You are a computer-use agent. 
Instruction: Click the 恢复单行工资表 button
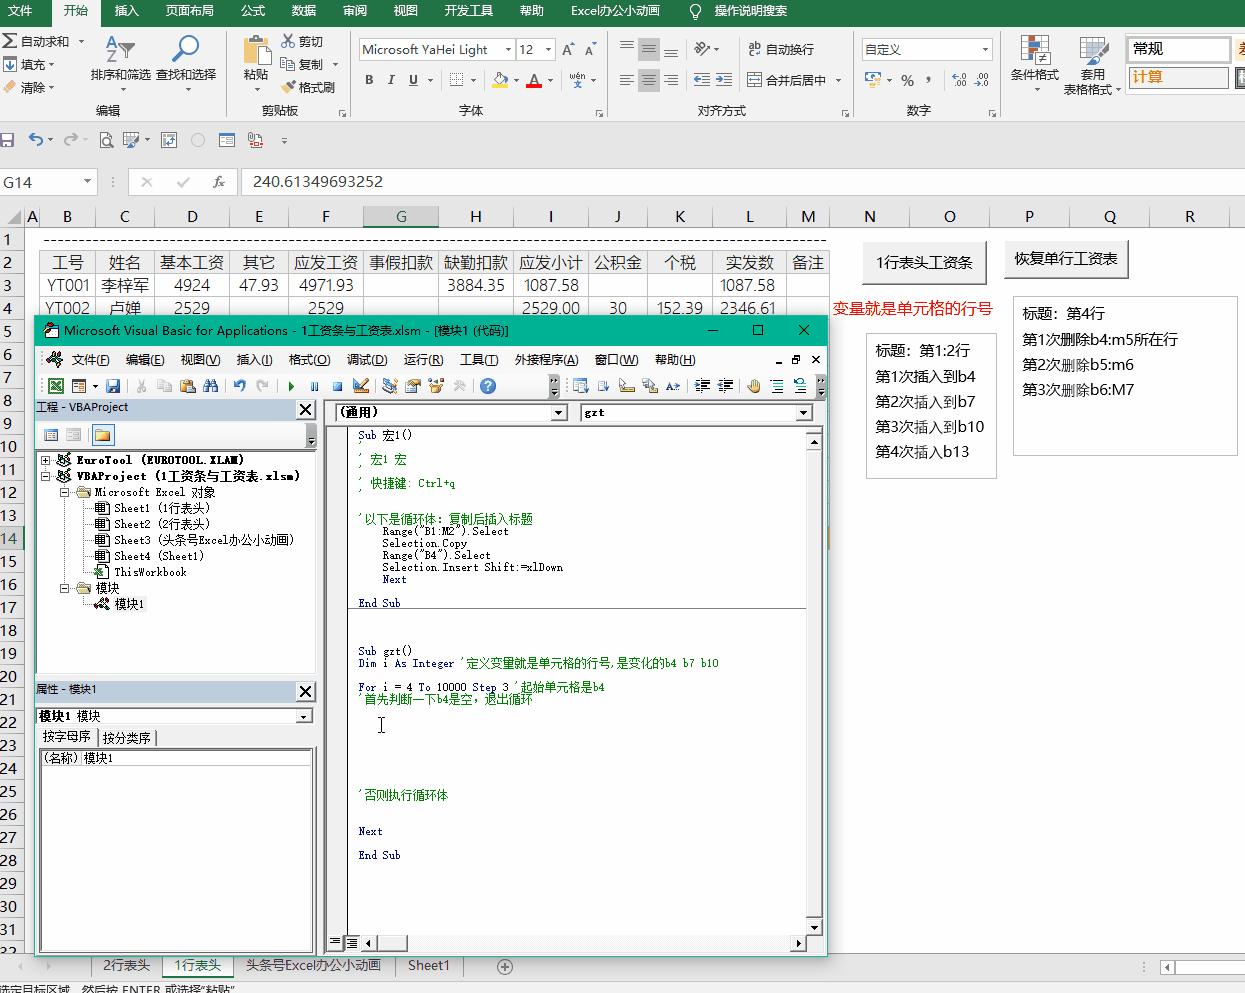[x=1066, y=260]
